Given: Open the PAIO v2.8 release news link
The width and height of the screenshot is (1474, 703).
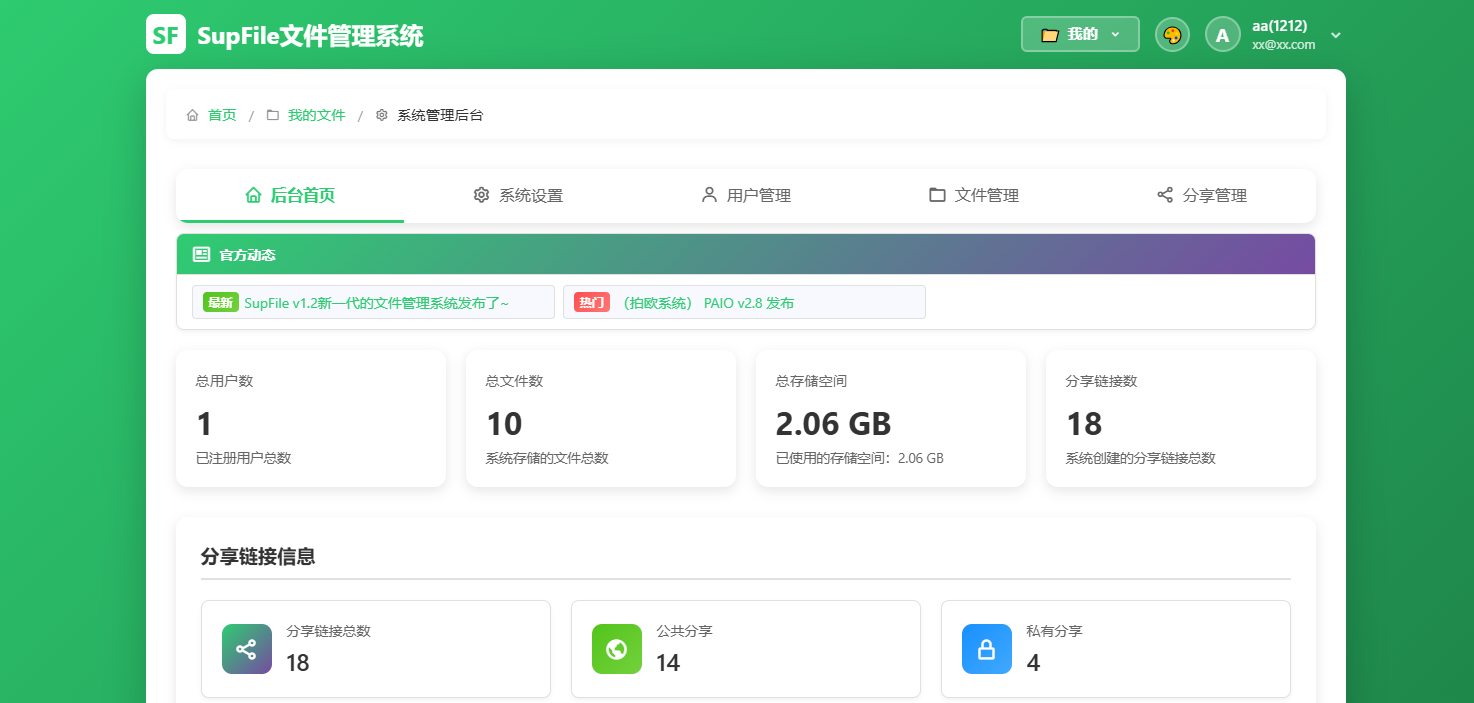Looking at the screenshot, I should point(707,303).
